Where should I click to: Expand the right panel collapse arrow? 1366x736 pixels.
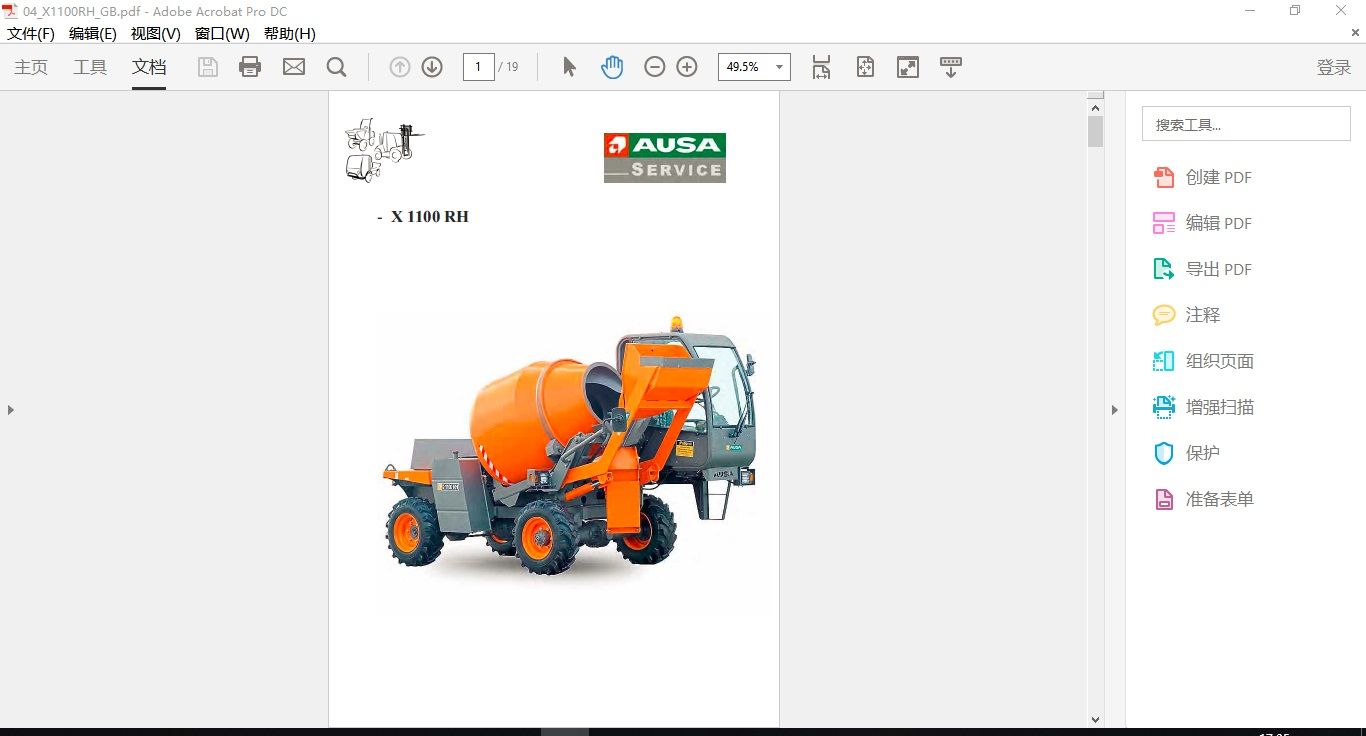click(x=1114, y=409)
